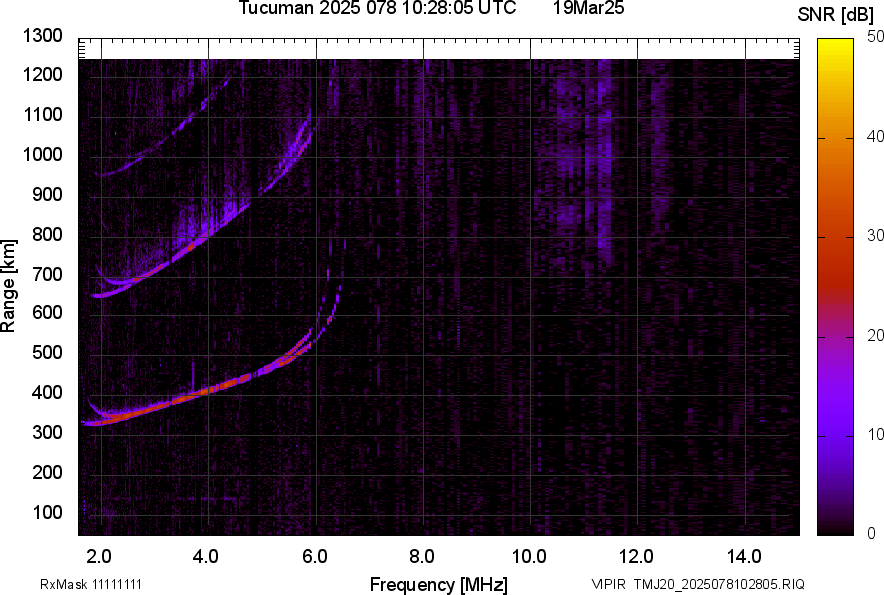Click the range tick label '900'
Image resolution: width=884 pixels, height=595 pixels.
[47, 195]
